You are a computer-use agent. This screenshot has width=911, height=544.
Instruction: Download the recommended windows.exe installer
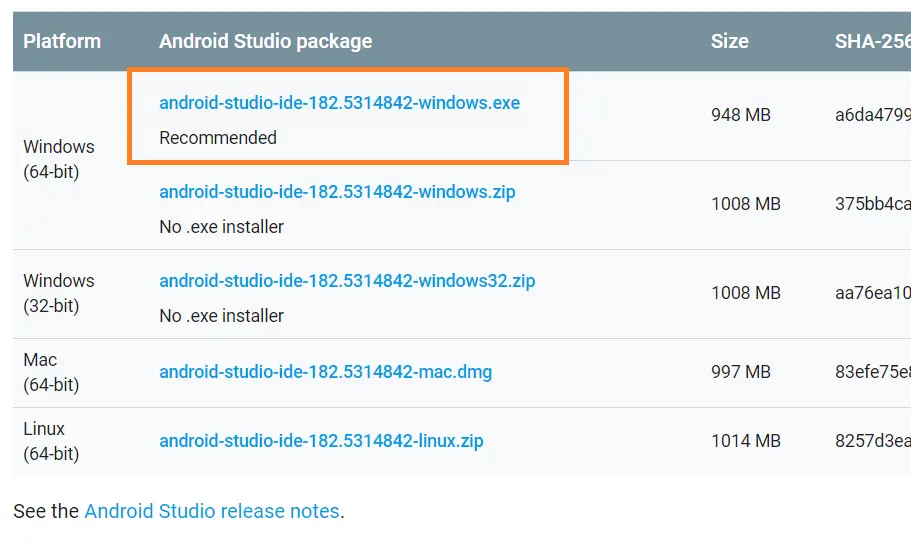[339, 103]
